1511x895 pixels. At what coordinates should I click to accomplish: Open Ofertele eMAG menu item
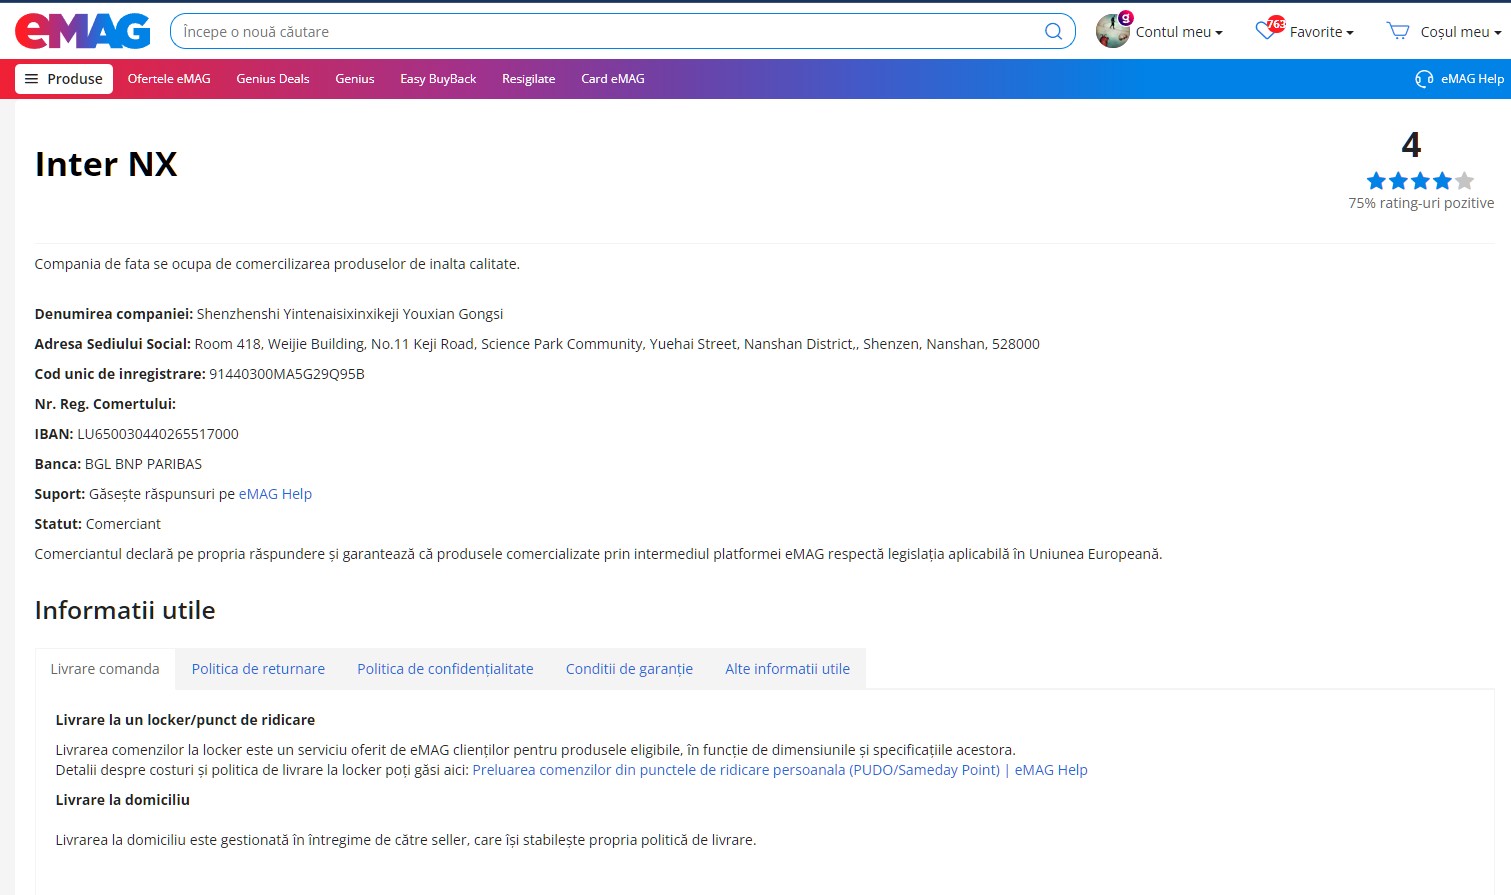[169, 79]
